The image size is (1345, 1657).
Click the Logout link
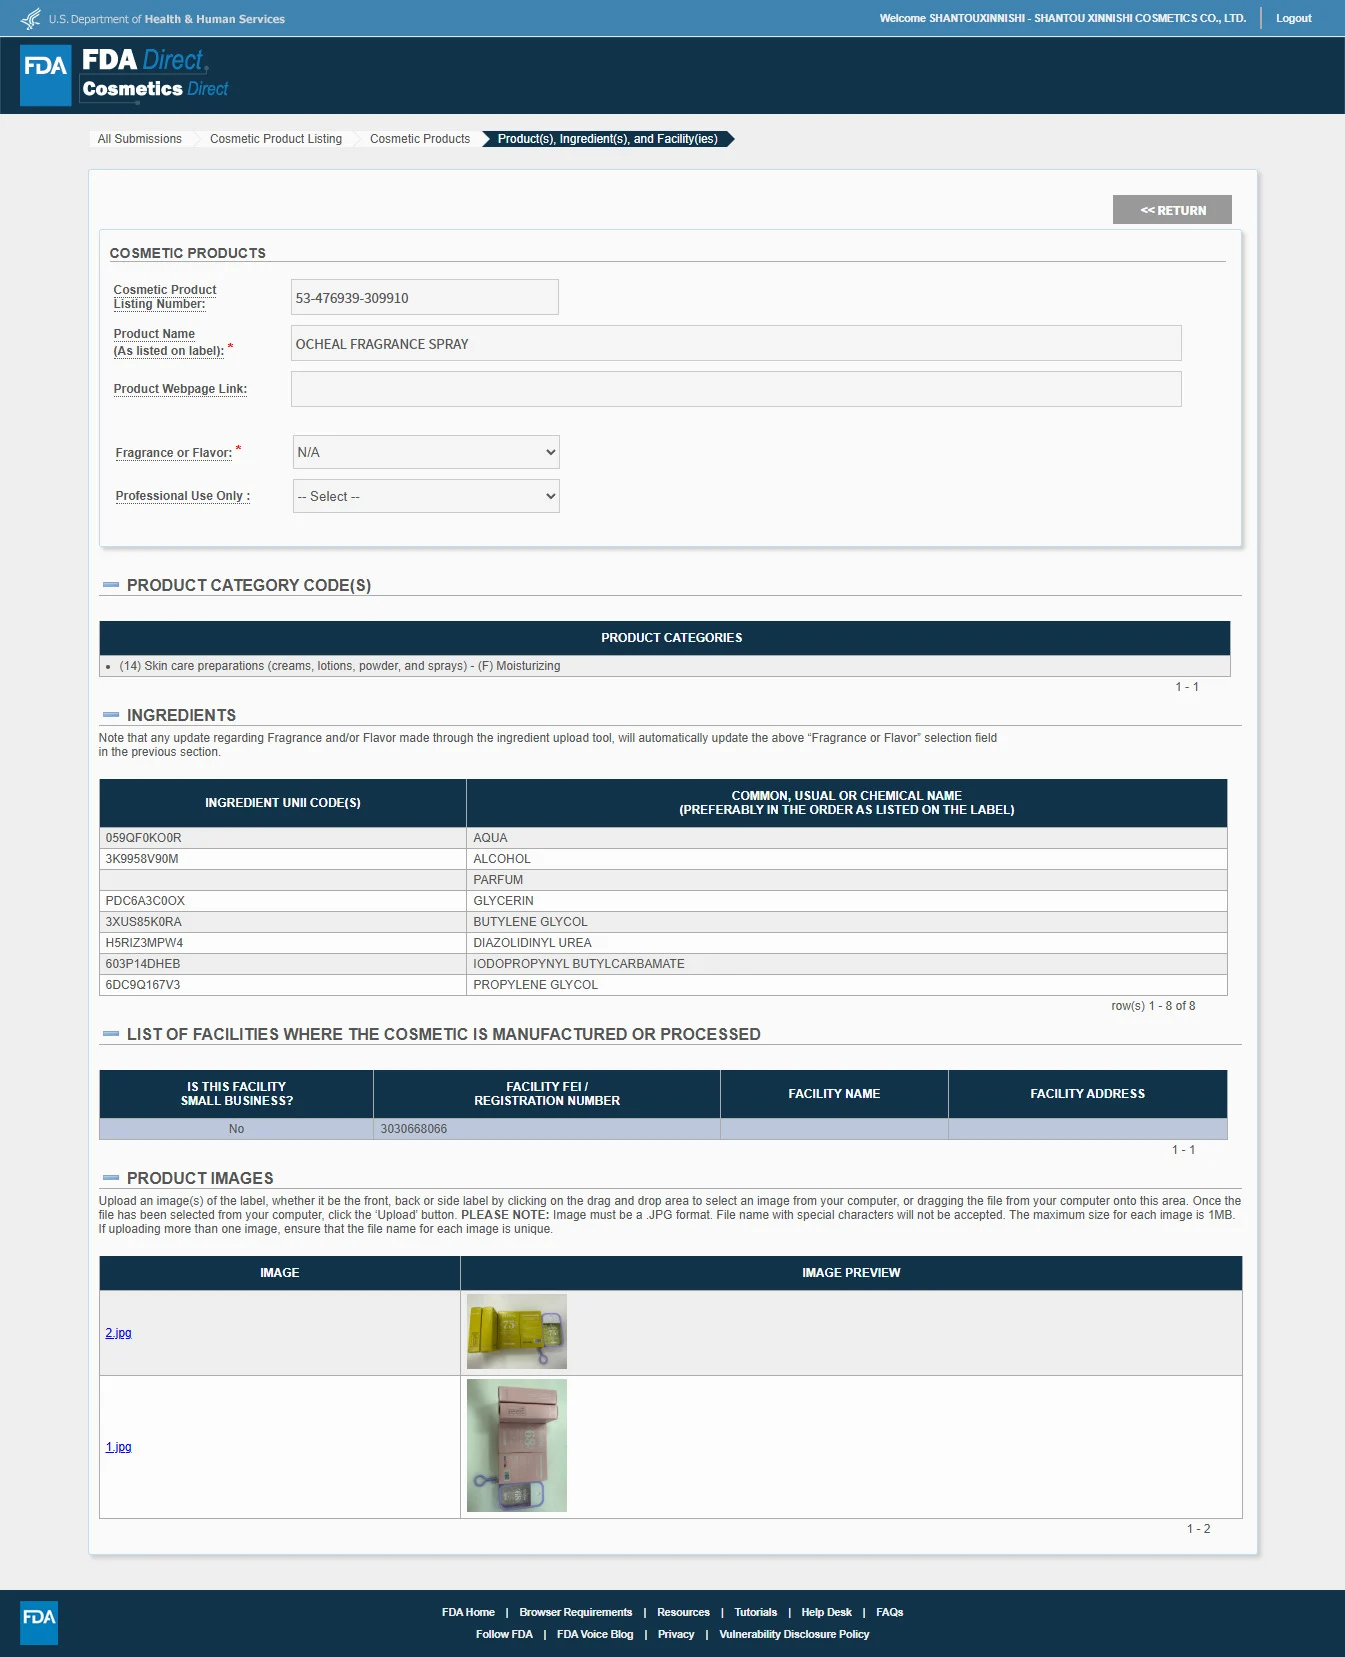pyautogui.click(x=1293, y=18)
